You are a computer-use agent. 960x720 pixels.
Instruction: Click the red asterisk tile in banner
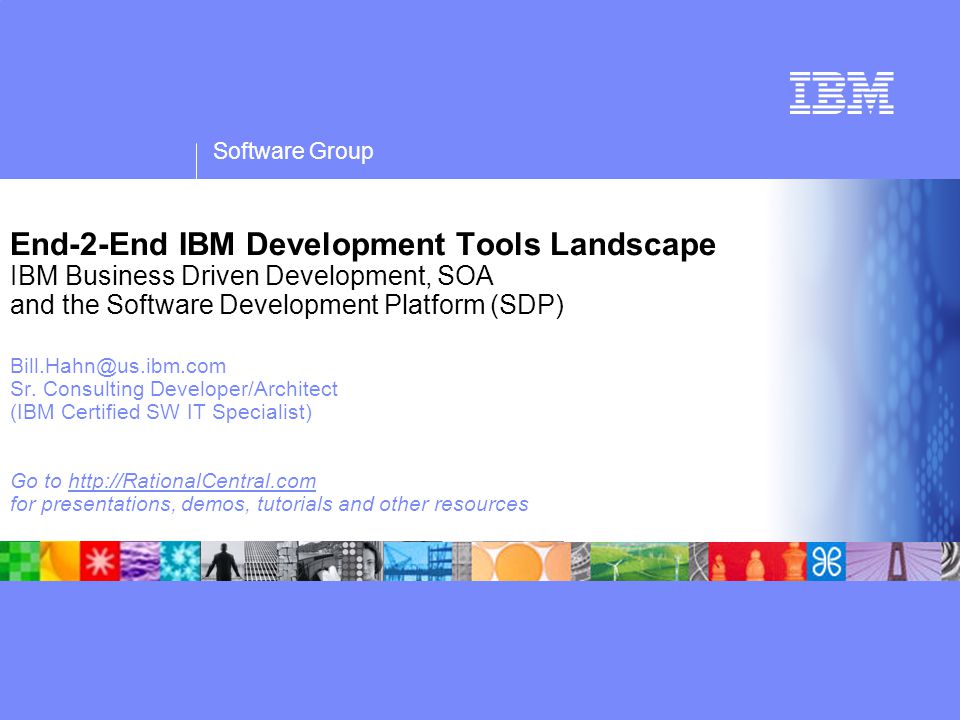click(x=100, y=561)
